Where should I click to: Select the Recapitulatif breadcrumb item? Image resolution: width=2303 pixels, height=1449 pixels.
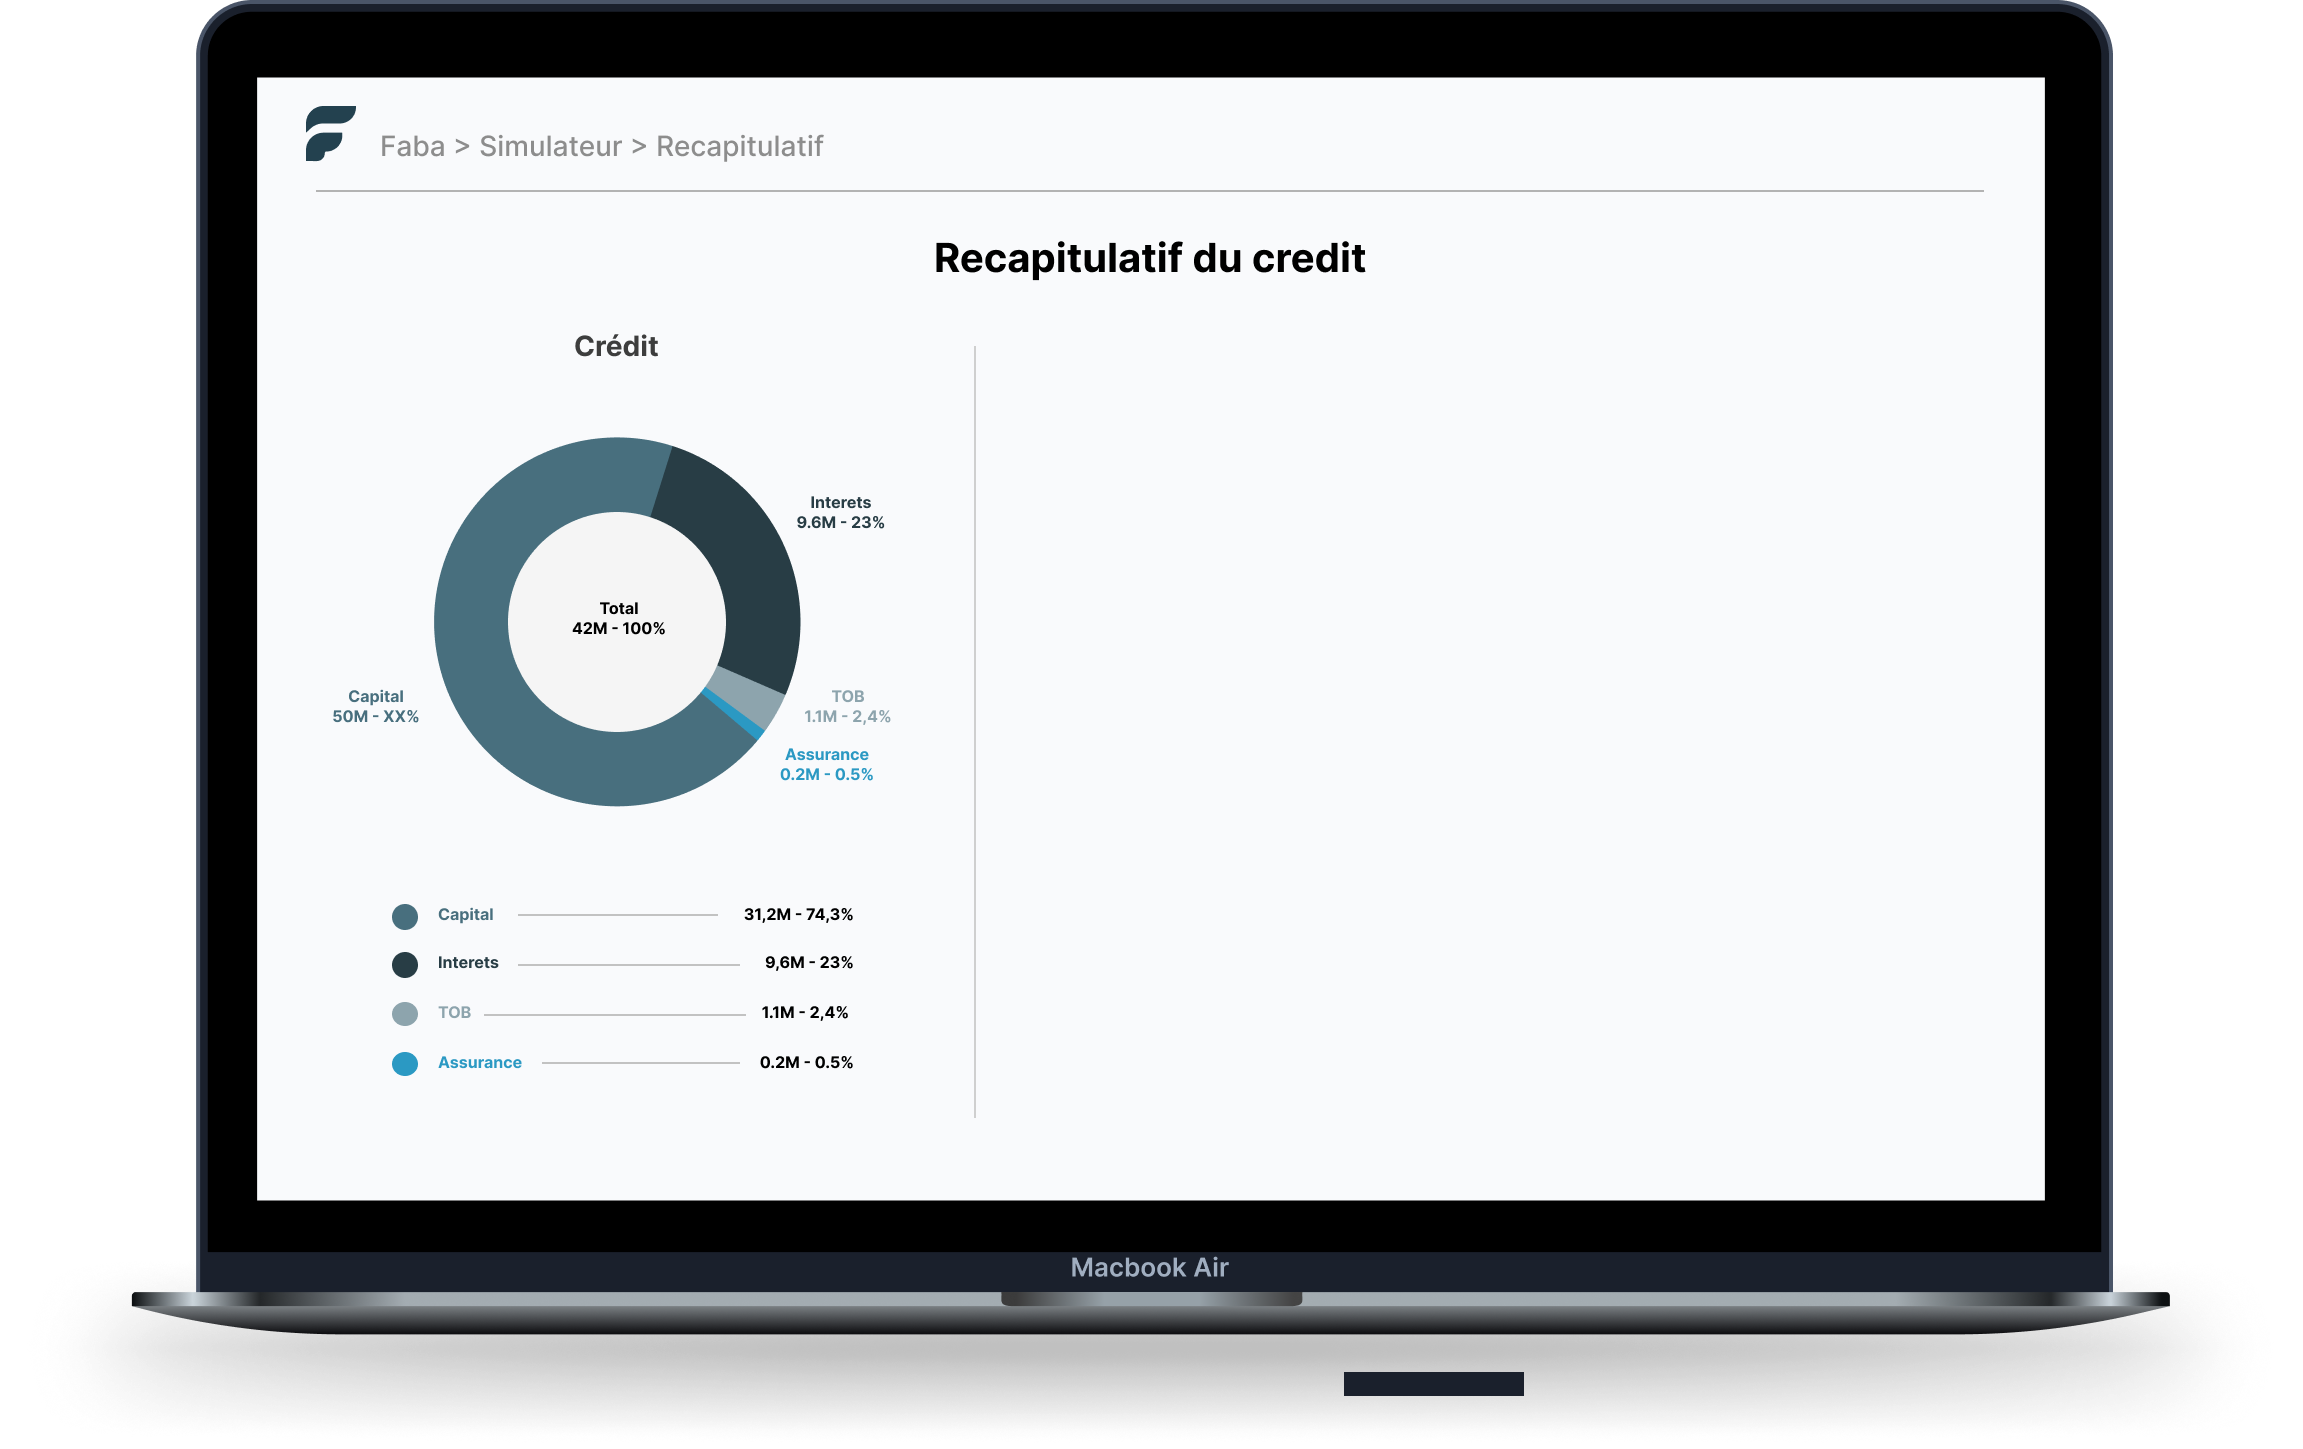738,146
